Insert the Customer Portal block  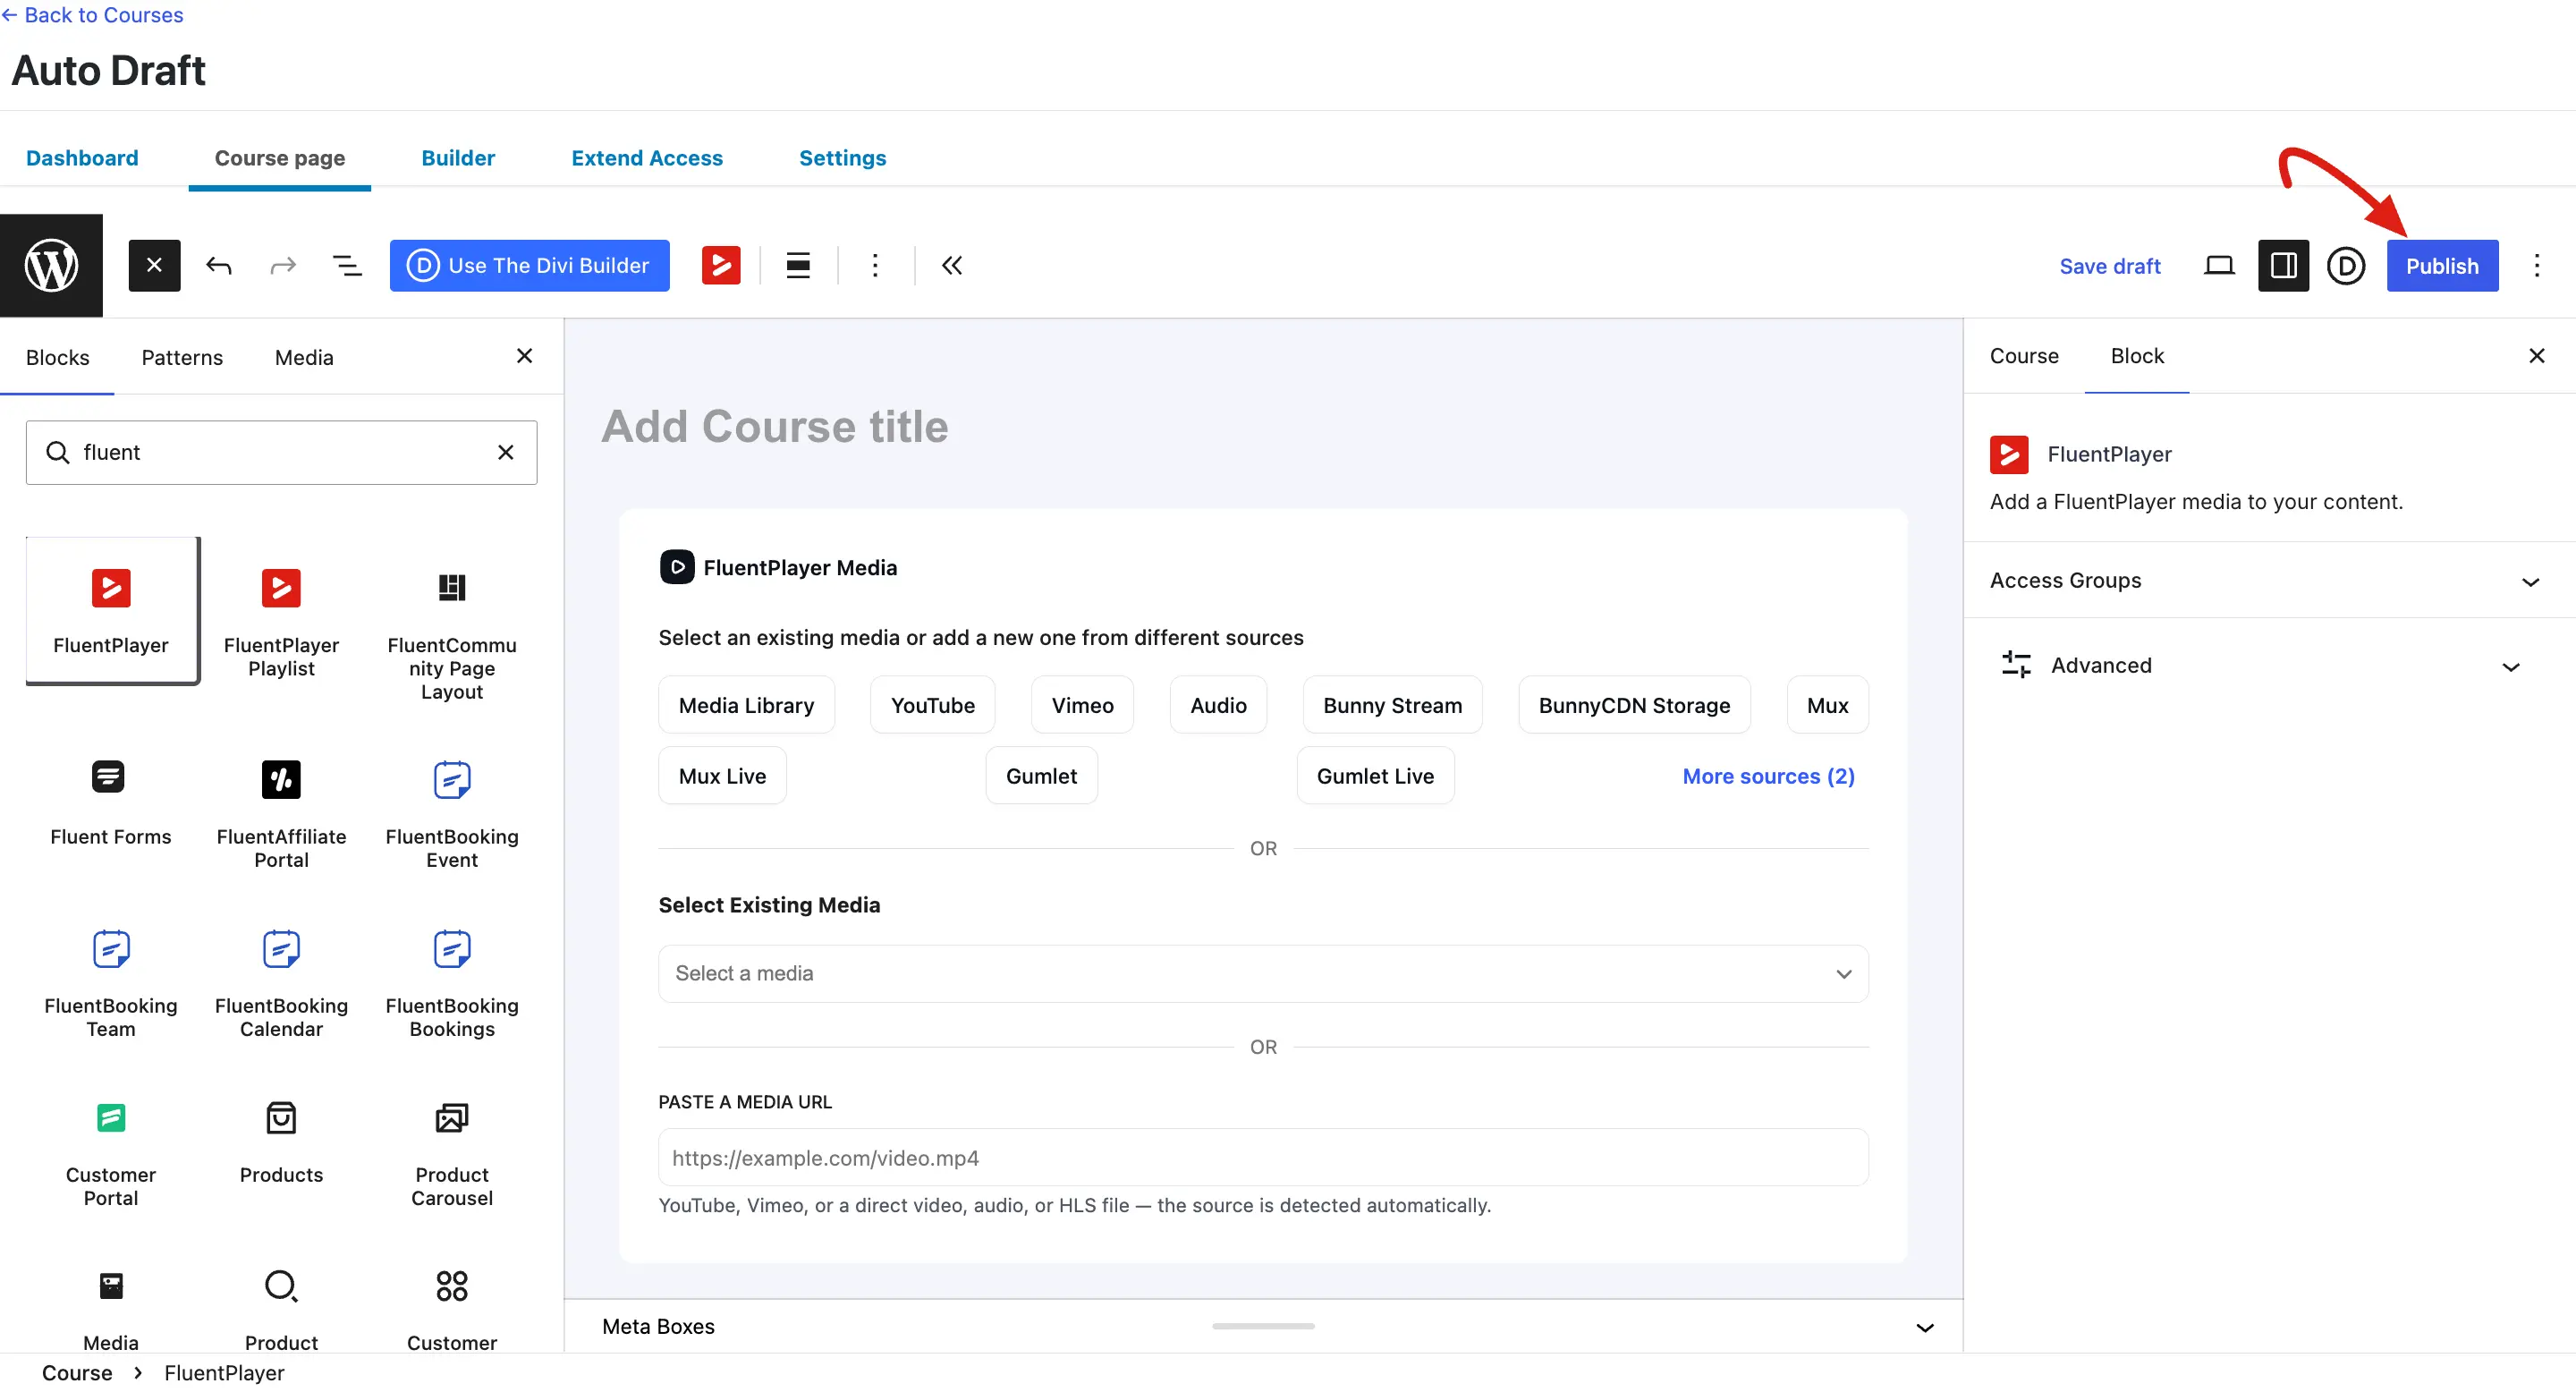111,1152
